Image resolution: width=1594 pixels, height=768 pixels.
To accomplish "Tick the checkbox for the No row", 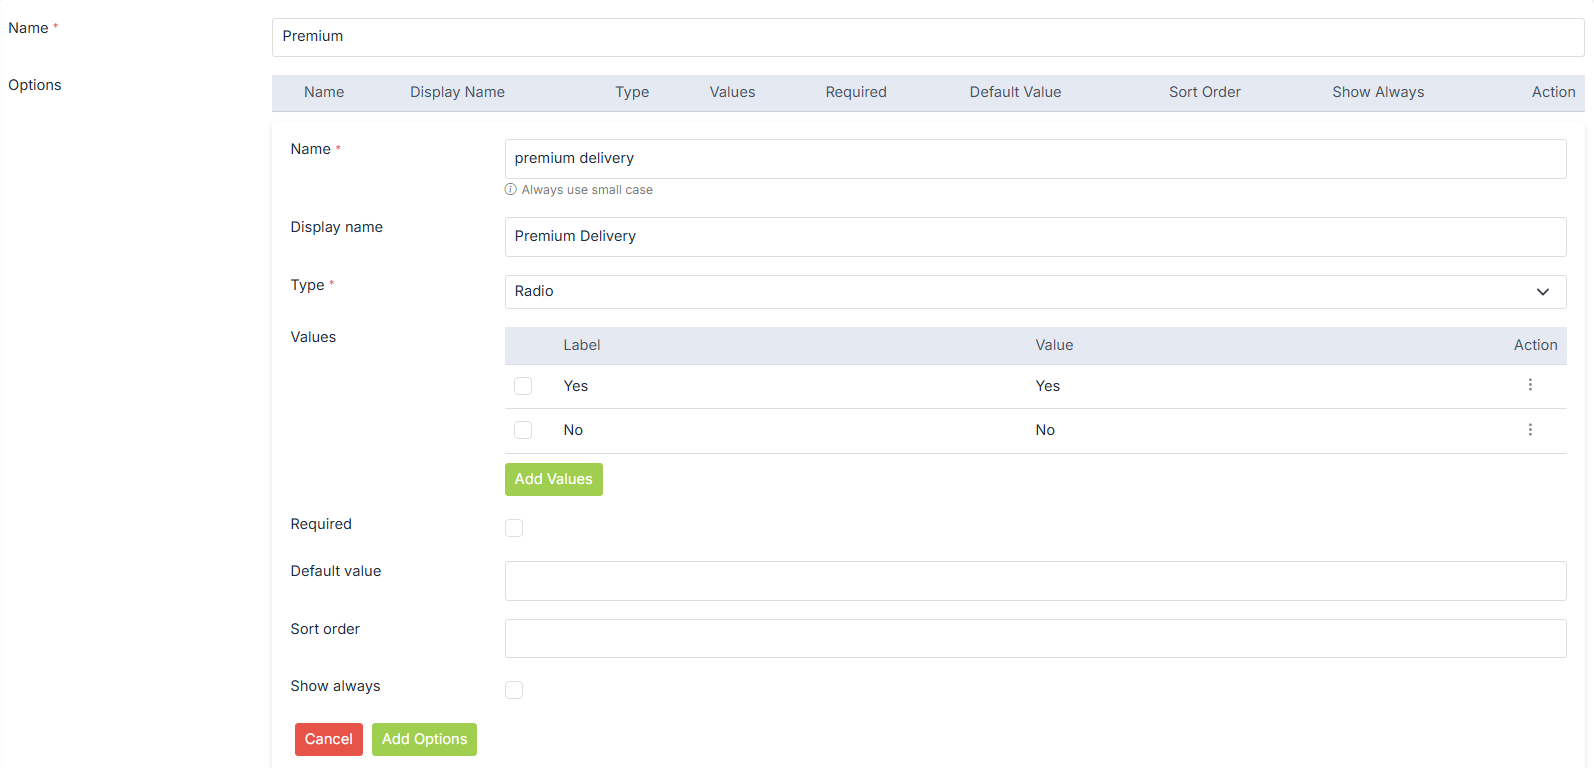I will [523, 430].
